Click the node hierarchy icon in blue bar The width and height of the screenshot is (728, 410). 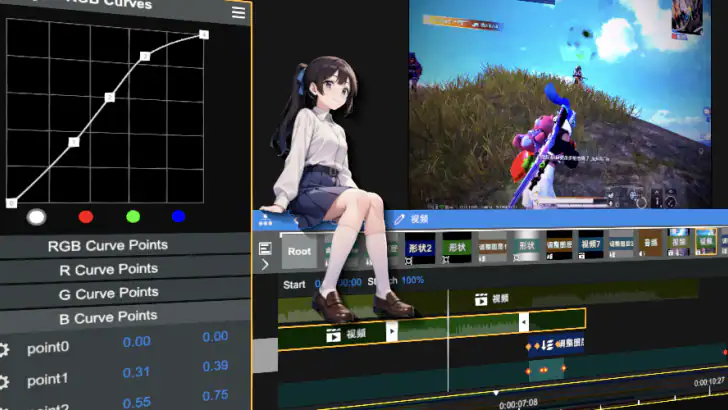[x=265, y=221]
